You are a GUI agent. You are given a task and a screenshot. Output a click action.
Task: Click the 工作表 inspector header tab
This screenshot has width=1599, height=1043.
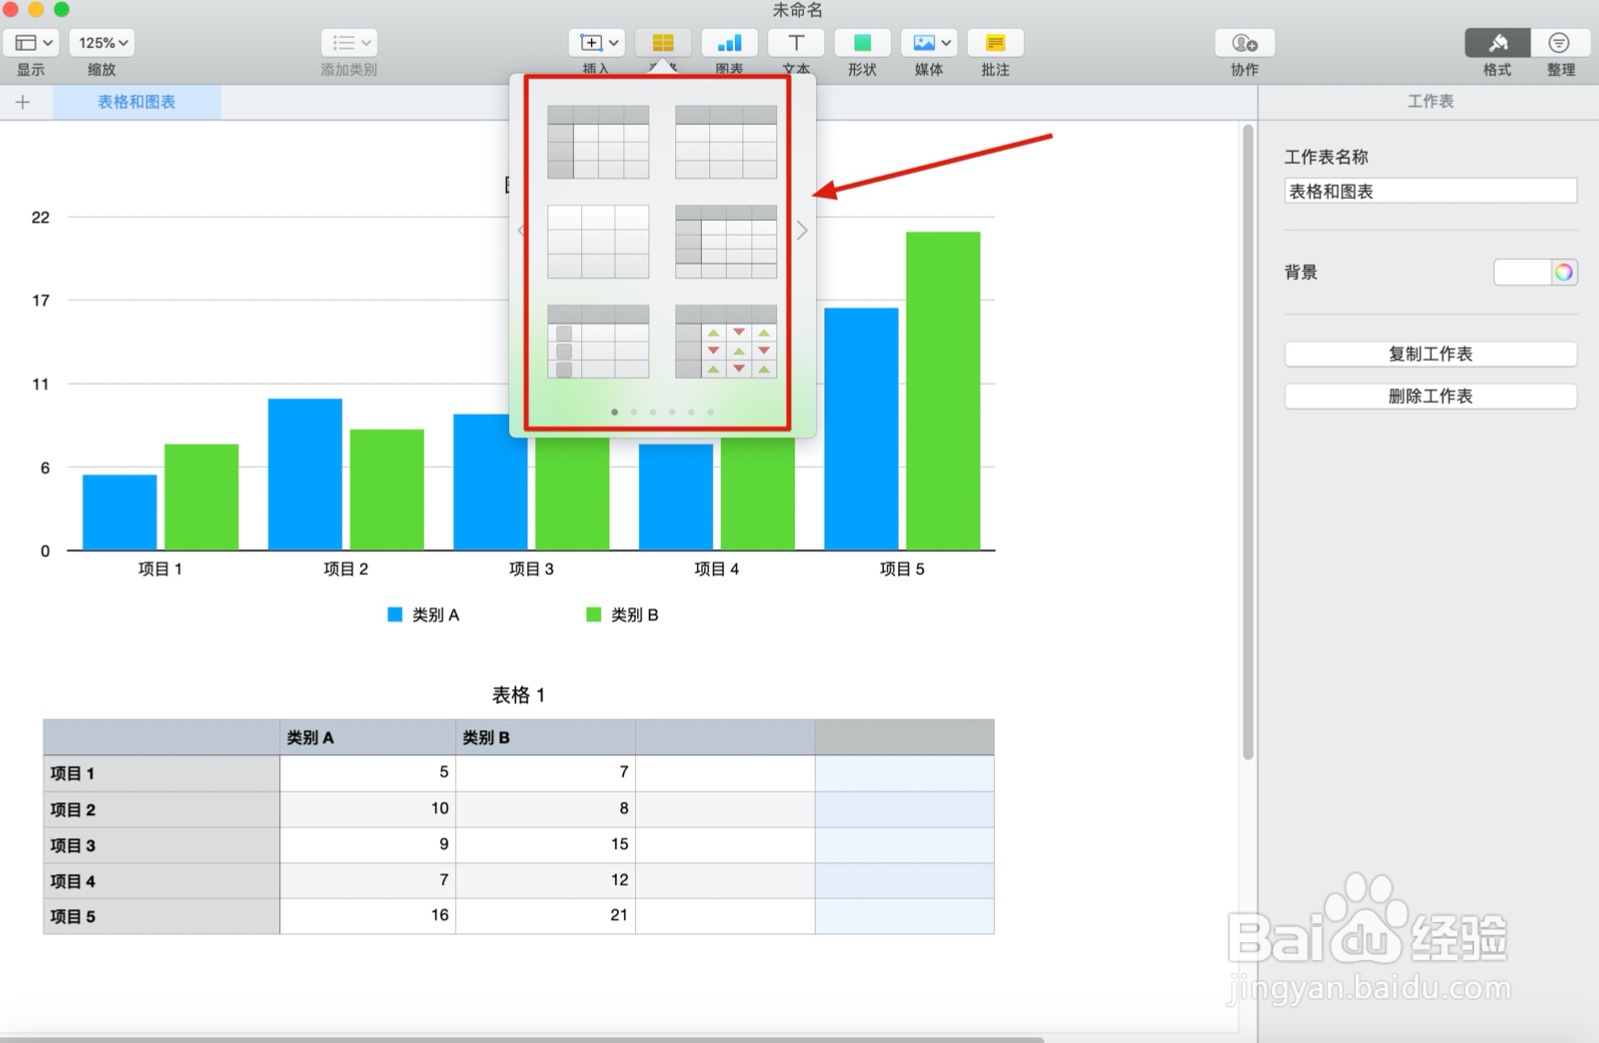pyautogui.click(x=1430, y=101)
